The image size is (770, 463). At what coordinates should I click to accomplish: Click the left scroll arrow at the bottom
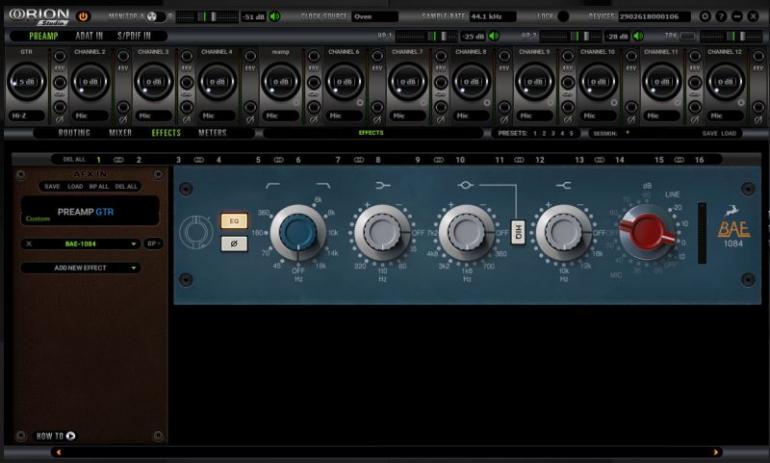[x=58, y=452]
